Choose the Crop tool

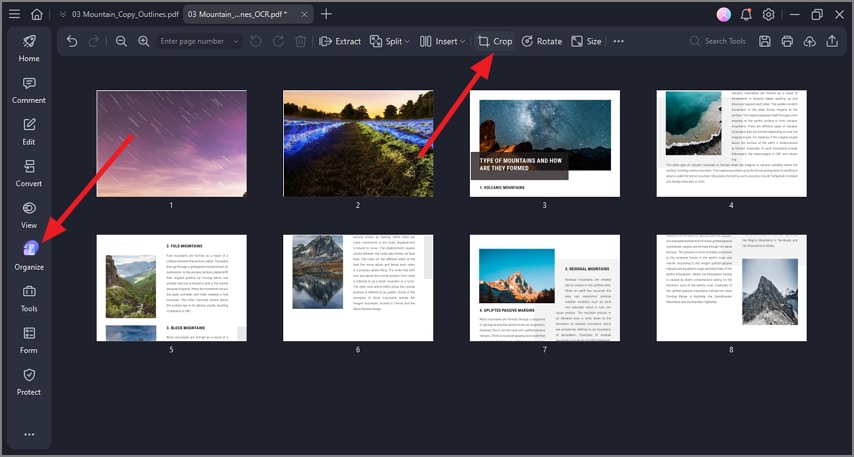click(x=495, y=41)
